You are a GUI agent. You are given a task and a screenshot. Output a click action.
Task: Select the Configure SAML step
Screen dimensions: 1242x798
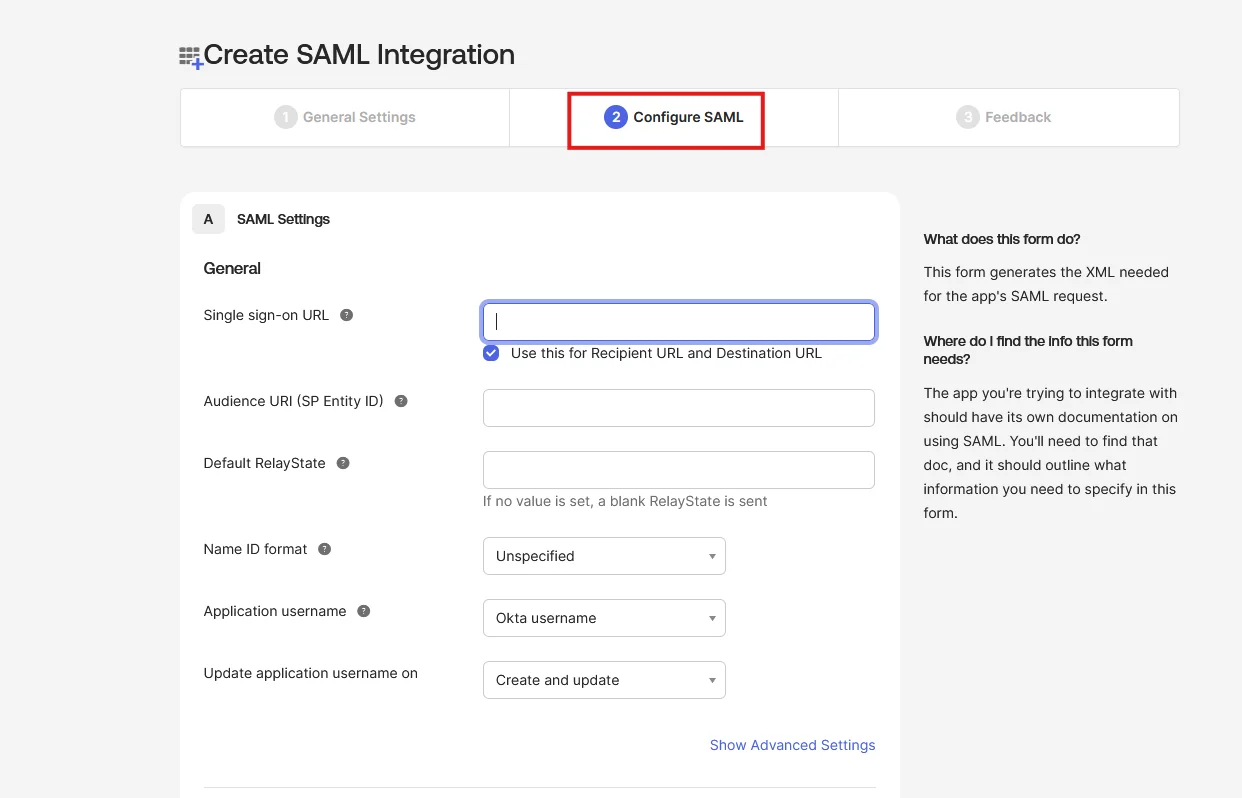point(665,117)
